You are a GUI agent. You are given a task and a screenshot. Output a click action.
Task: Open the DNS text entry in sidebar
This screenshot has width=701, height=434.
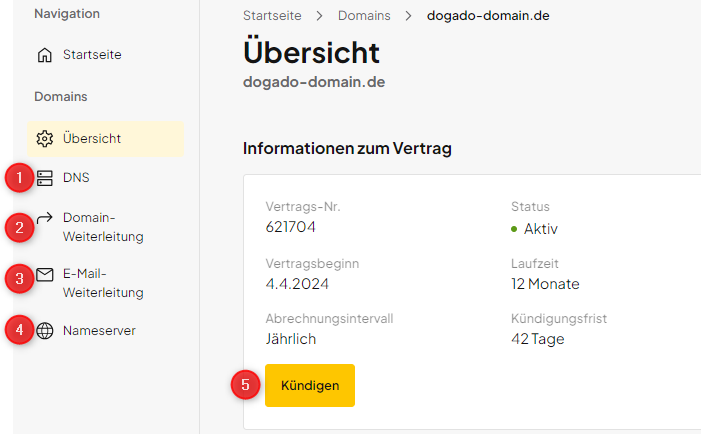click(x=76, y=178)
